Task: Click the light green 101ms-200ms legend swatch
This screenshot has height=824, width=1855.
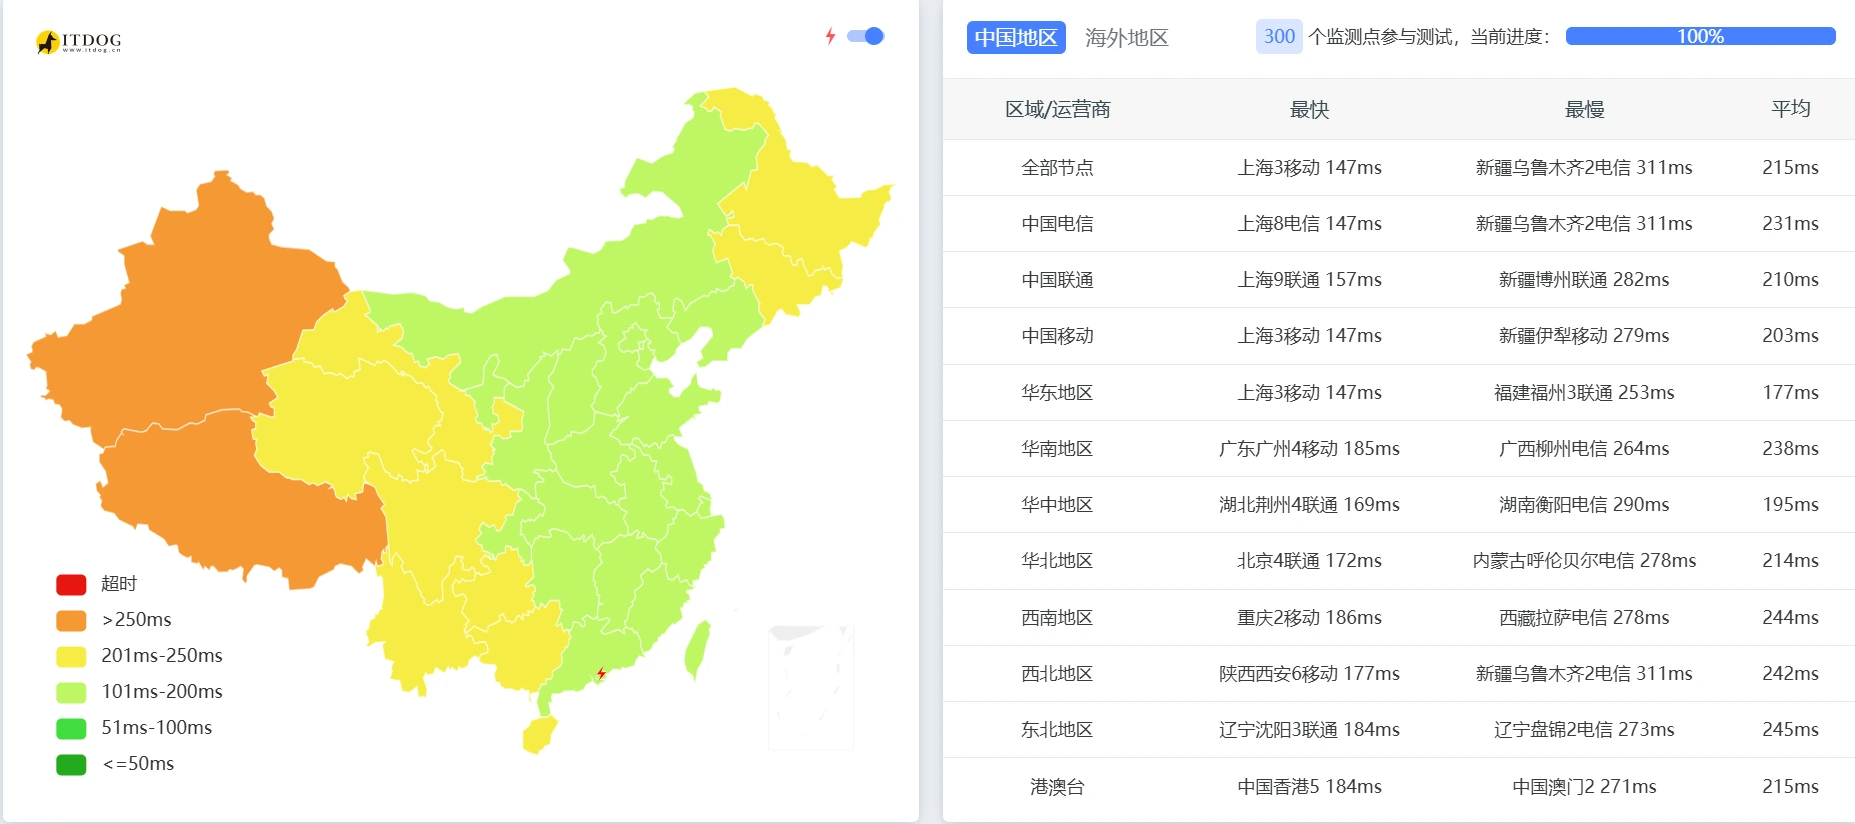Action: tap(71, 692)
